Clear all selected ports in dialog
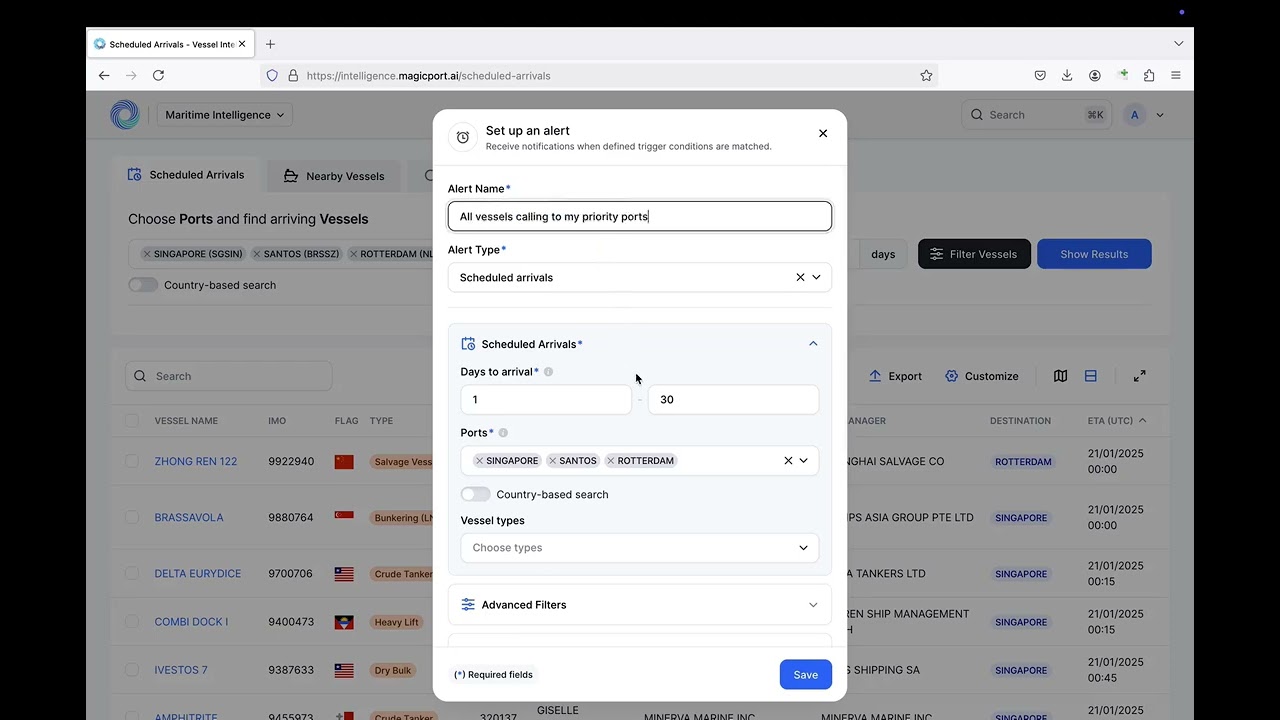The width and height of the screenshot is (1280, 720). tap(788, 461)
